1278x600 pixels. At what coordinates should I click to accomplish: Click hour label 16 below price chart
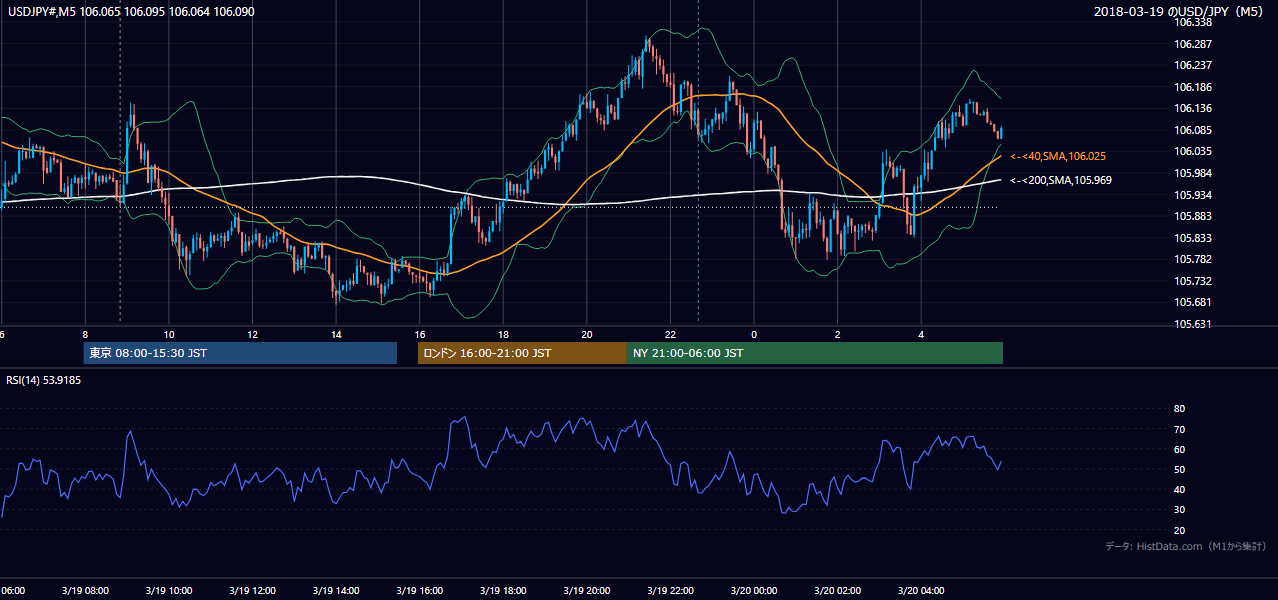pyautogui.click(x=420, y=334)
